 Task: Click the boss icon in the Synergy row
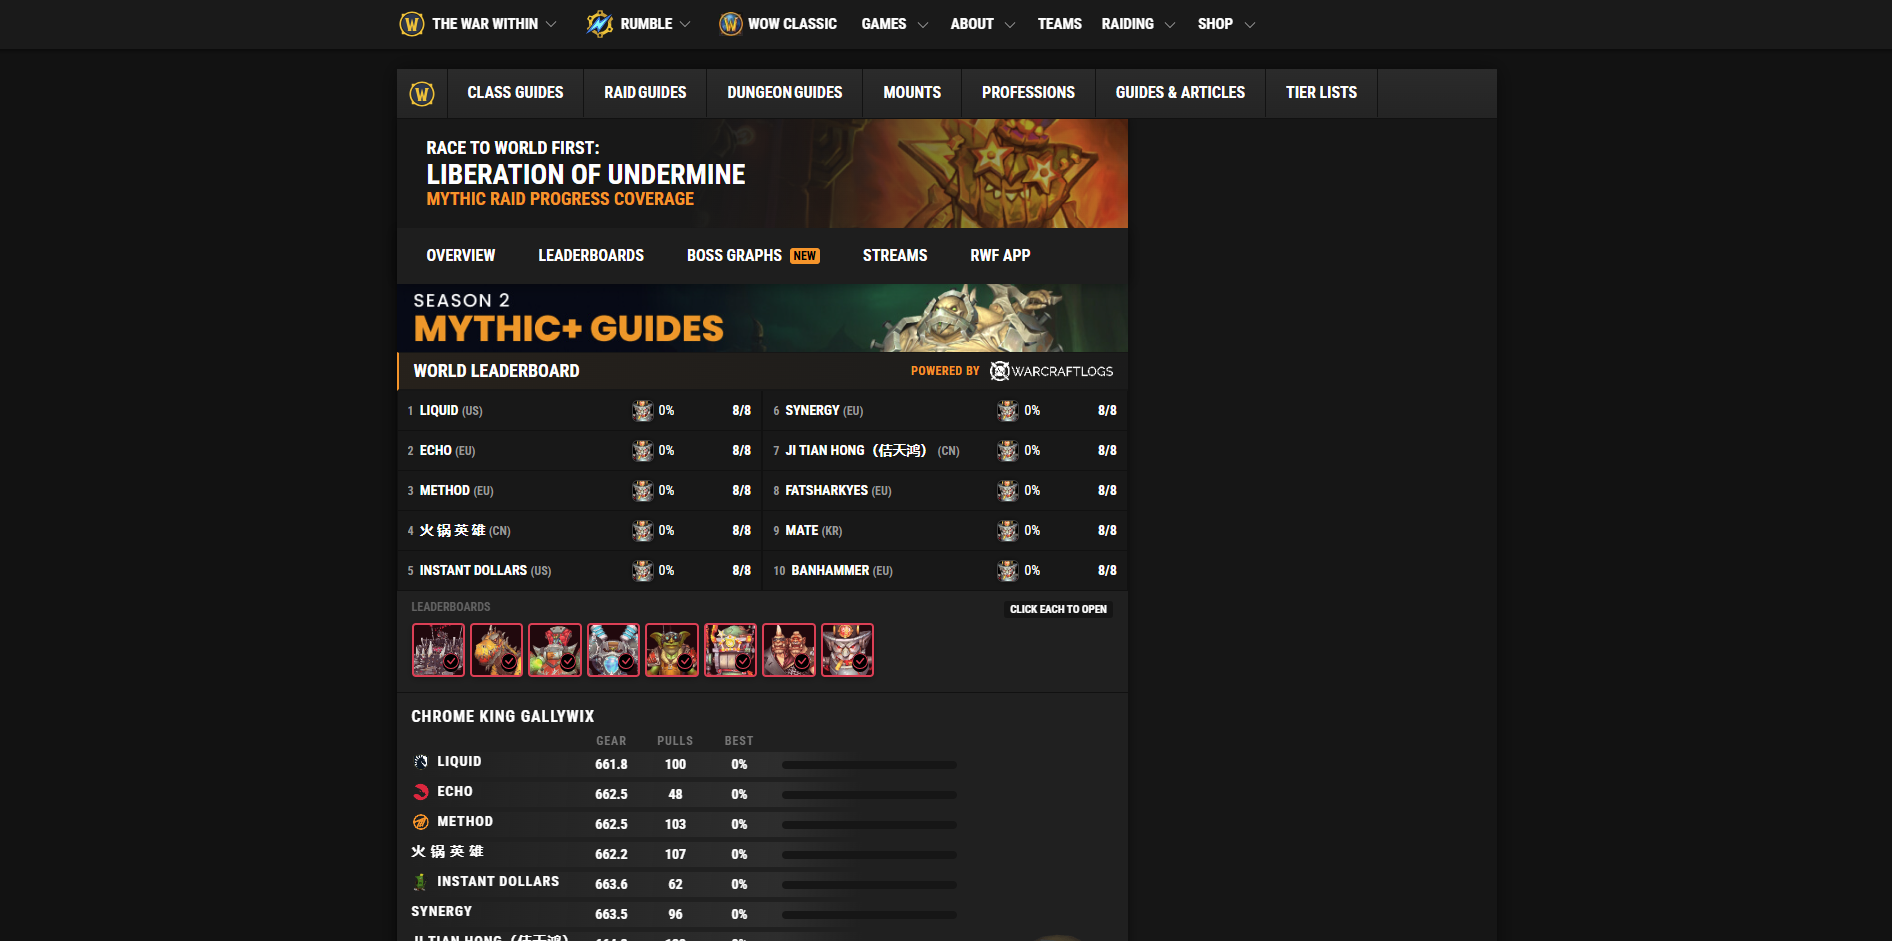click(x=1007, y=411)
